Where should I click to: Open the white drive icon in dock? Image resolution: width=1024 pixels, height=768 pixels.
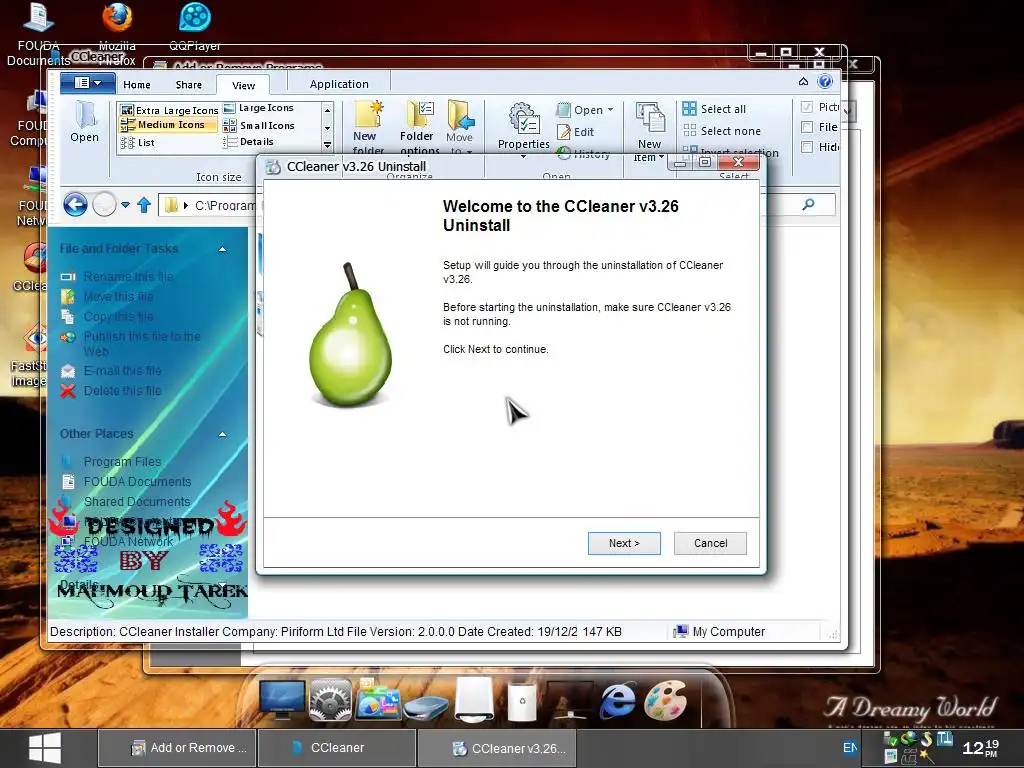pos(474,699)
